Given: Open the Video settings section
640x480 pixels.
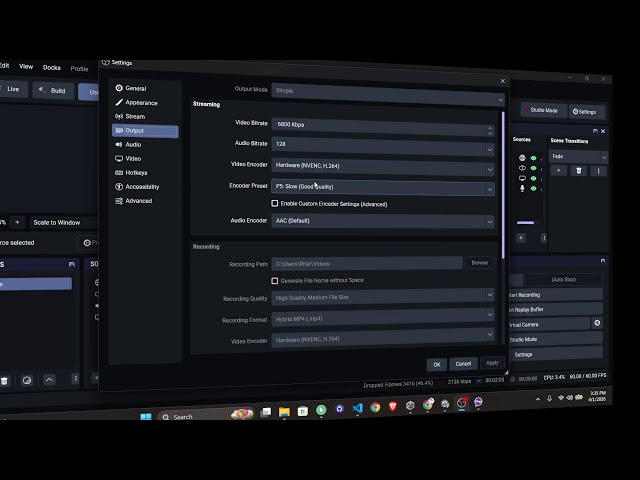Looking at the screenshot, I should coord(128,158).
